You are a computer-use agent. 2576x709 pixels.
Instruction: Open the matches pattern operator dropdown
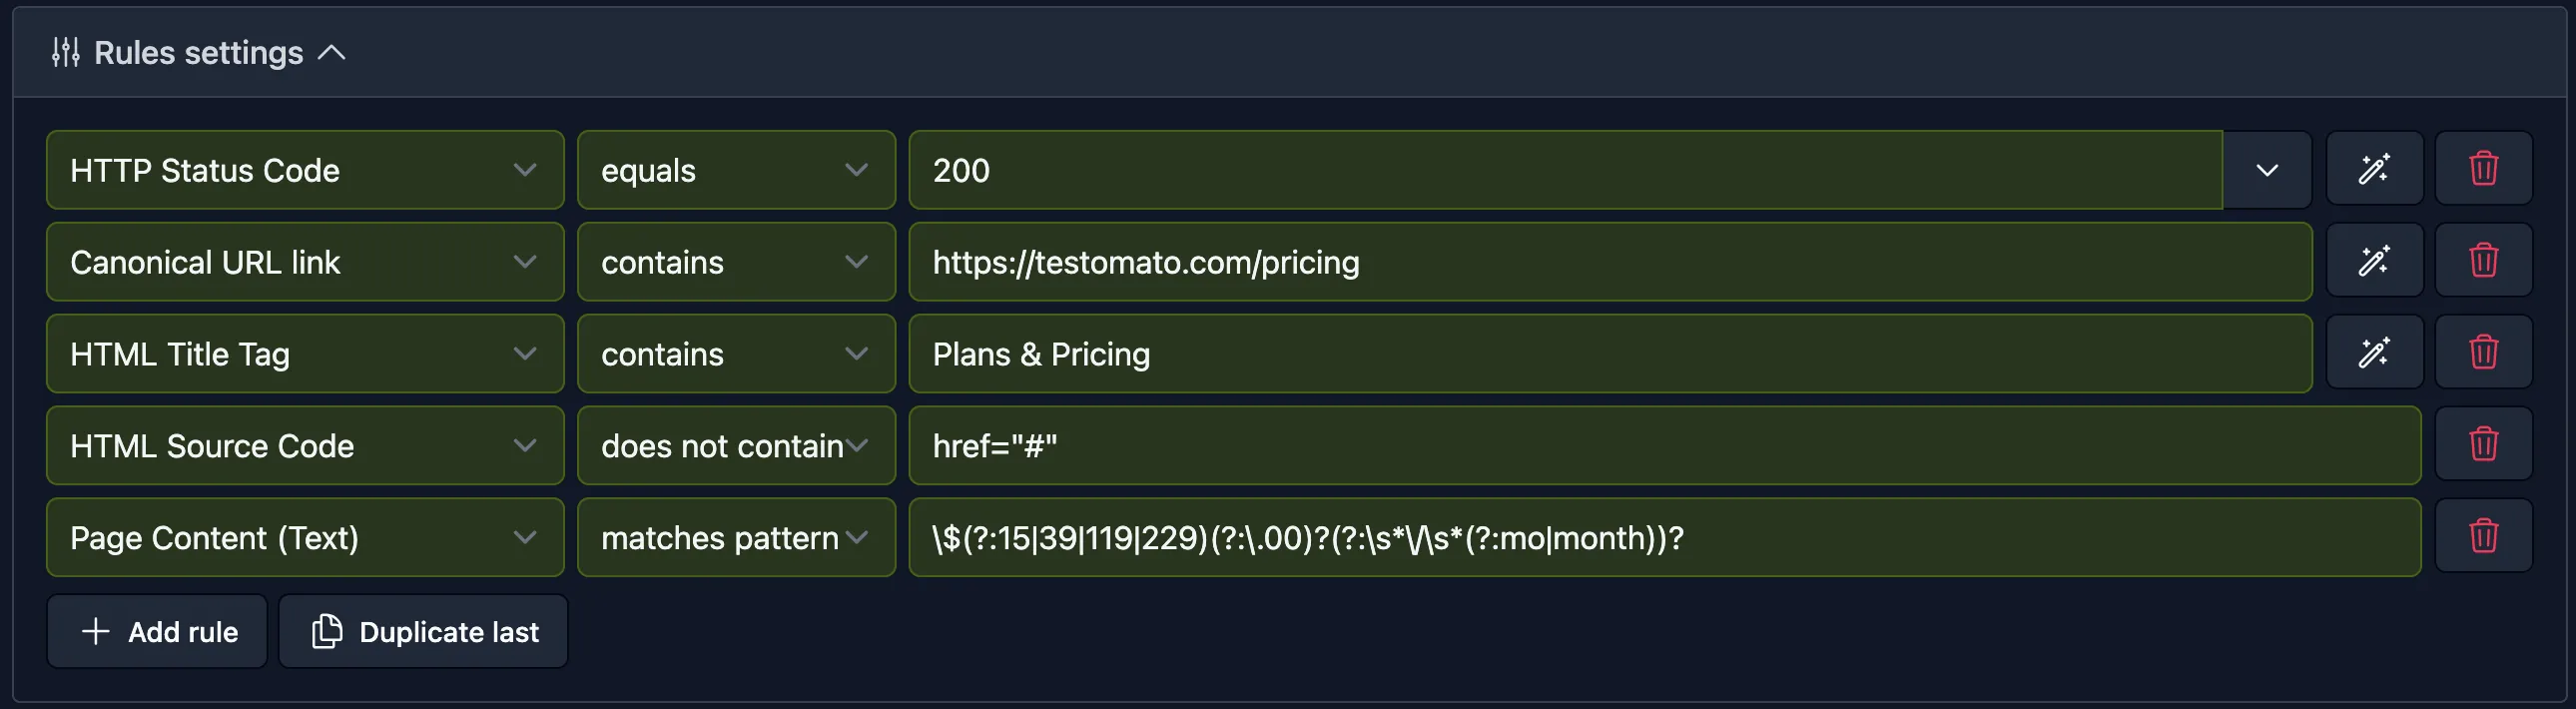pos(856,537)
